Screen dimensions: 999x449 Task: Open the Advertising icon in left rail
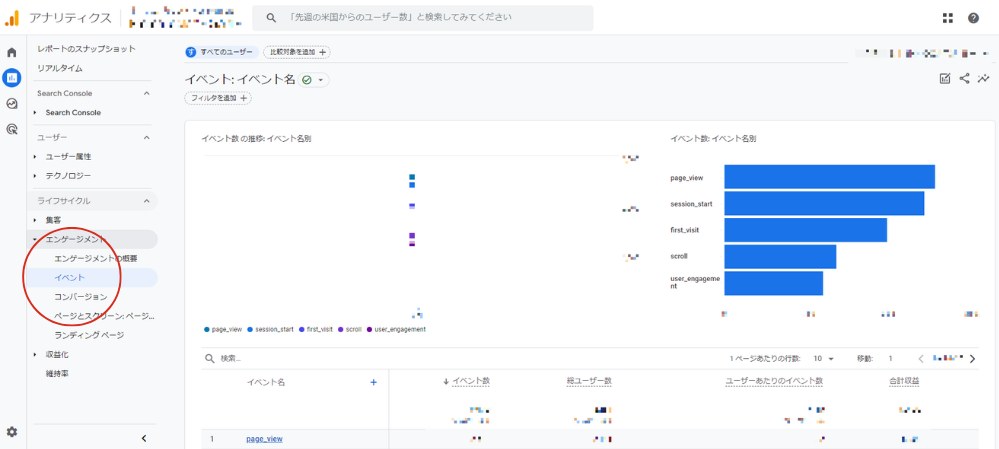(11, 129)
